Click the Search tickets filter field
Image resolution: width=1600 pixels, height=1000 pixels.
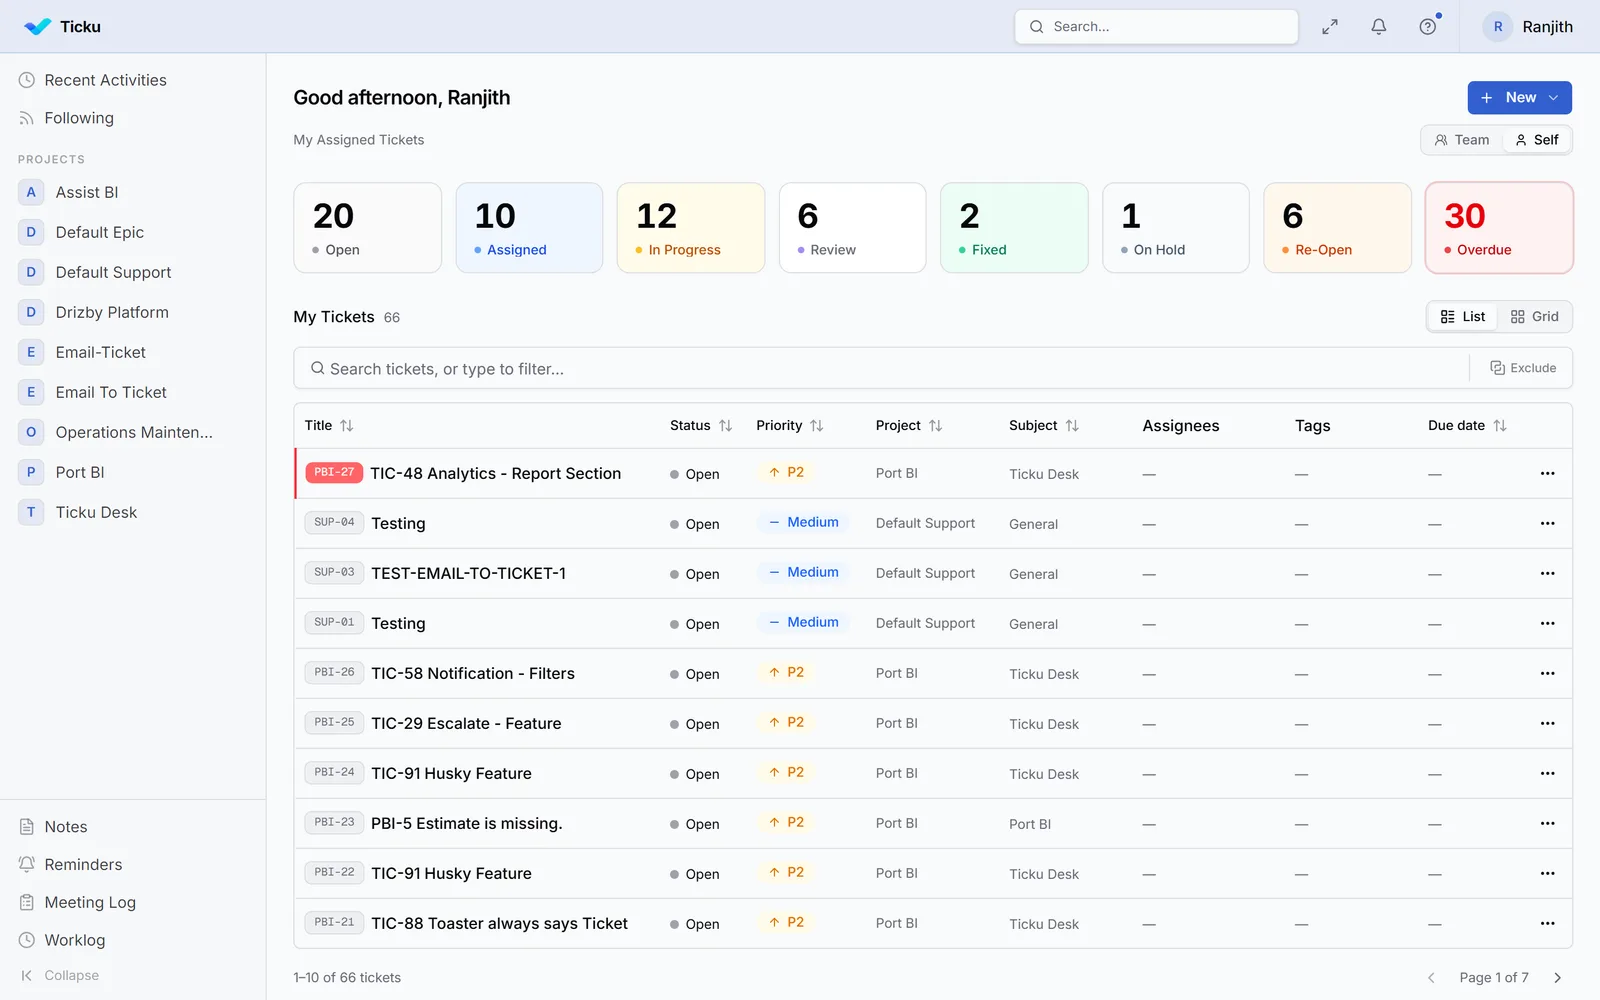pyautogui.click(x=880, y=369)
